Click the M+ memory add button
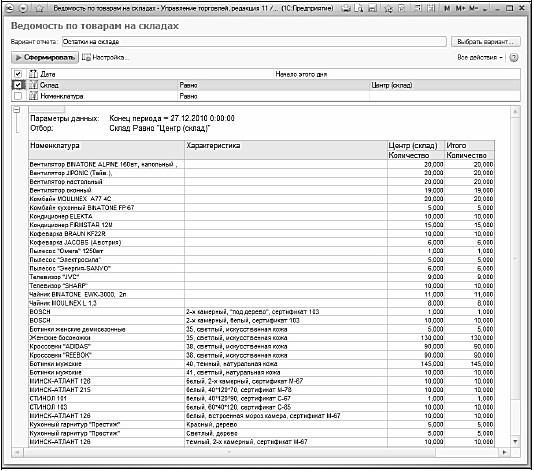Image resolution: width=534 pixels, height=471 pixels. coord(461,9)
